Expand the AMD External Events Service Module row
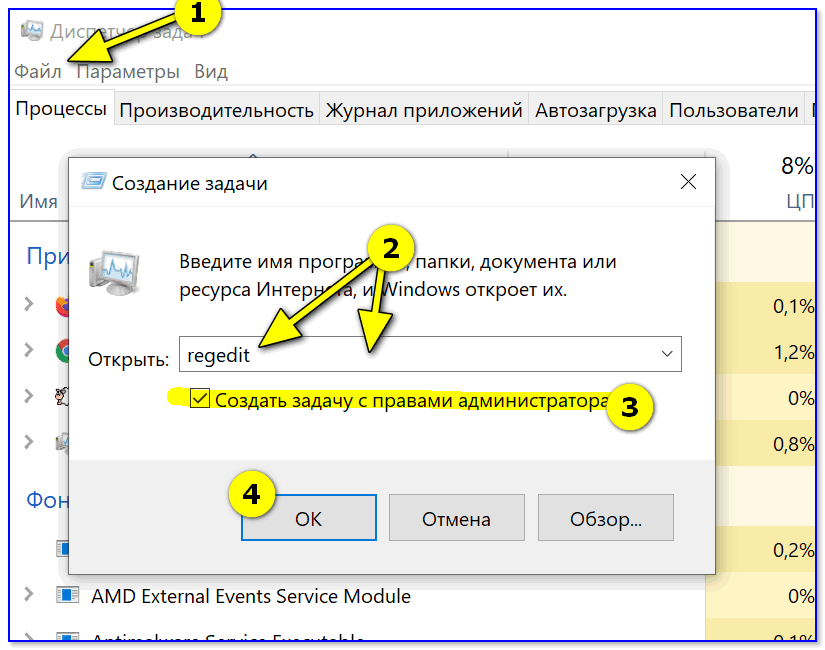825x650 pixels. tap(29, 595)
